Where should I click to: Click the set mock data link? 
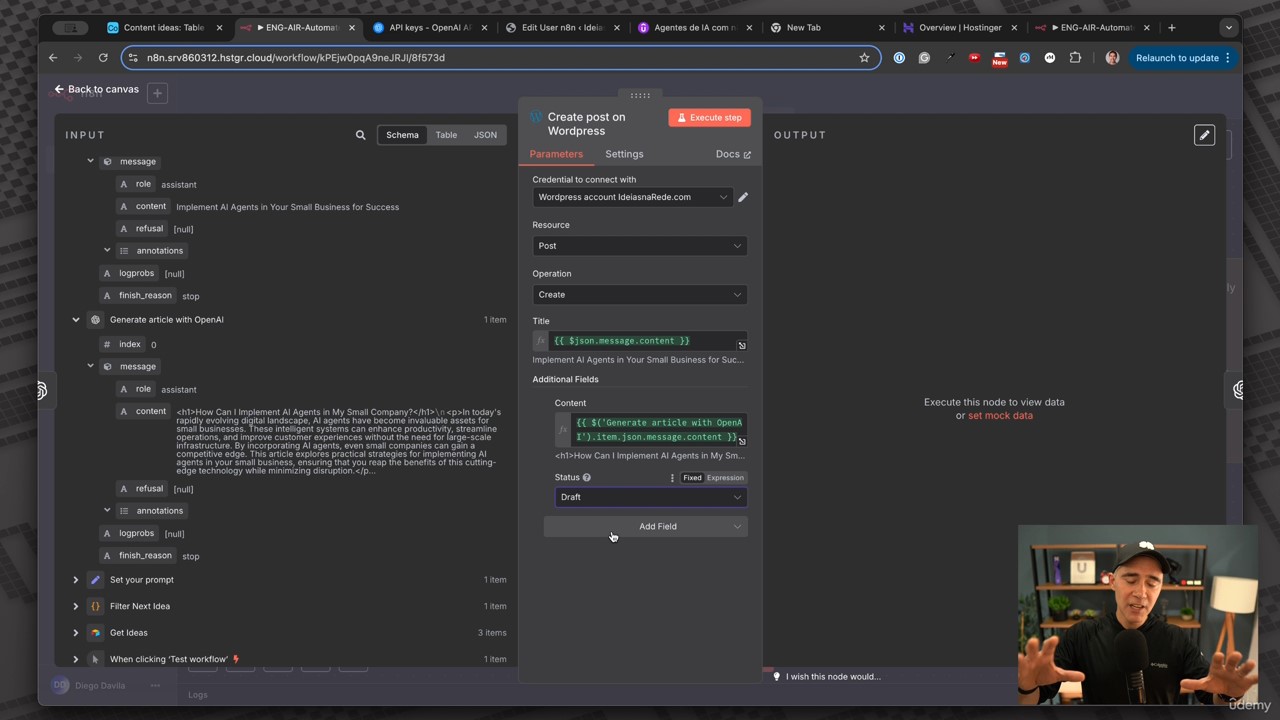(1000, 416)
